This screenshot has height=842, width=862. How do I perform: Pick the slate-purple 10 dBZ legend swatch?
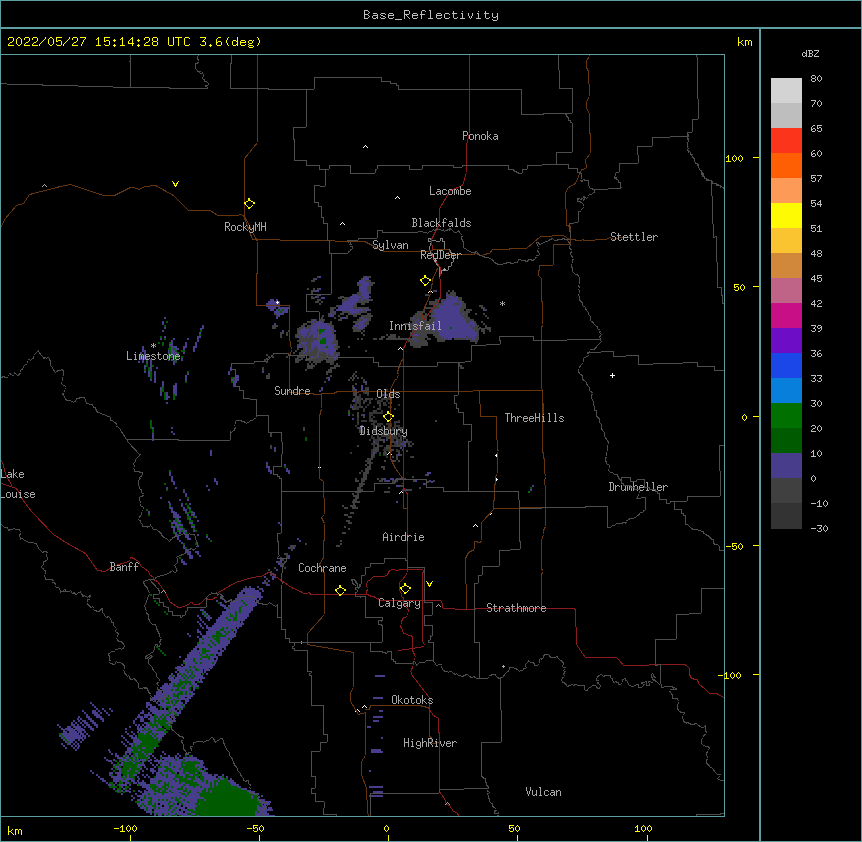786,466
